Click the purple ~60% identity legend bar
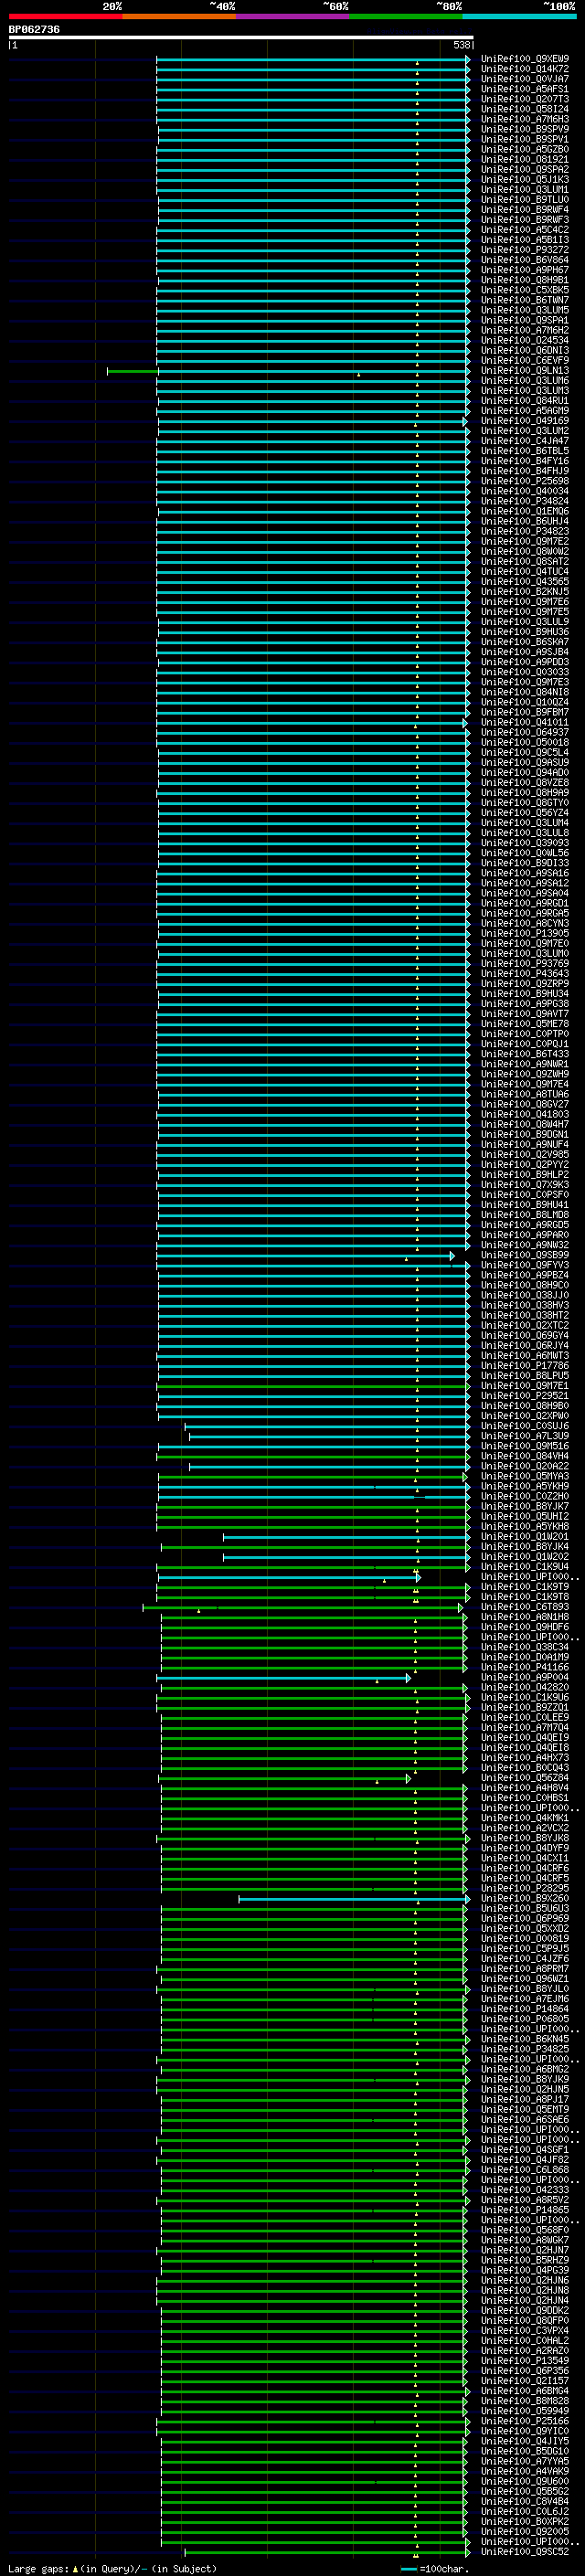 tap(293, 16)
